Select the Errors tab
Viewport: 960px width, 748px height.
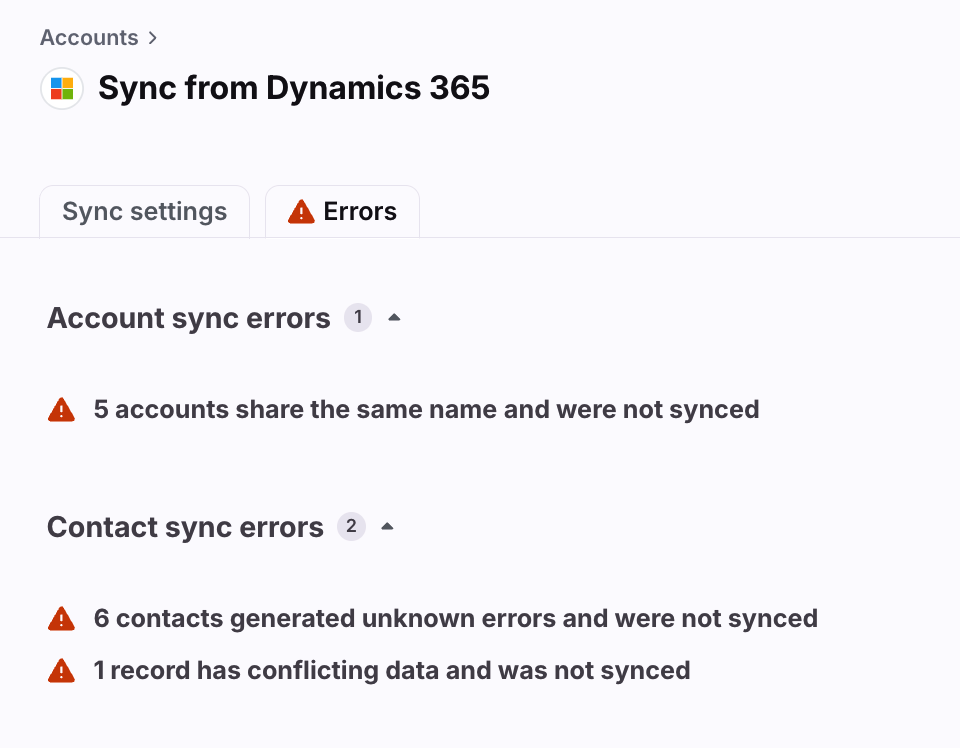[342, 212]
